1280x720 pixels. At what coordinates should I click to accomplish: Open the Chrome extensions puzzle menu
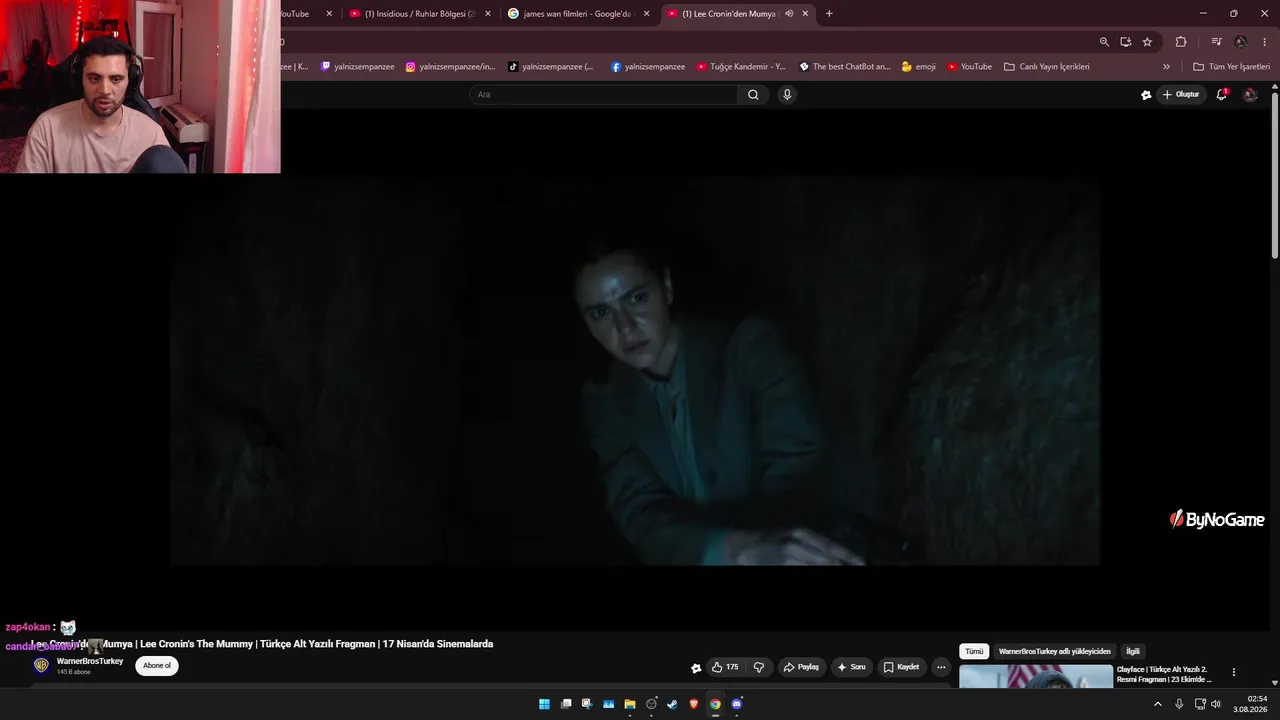pos(1181,42)
